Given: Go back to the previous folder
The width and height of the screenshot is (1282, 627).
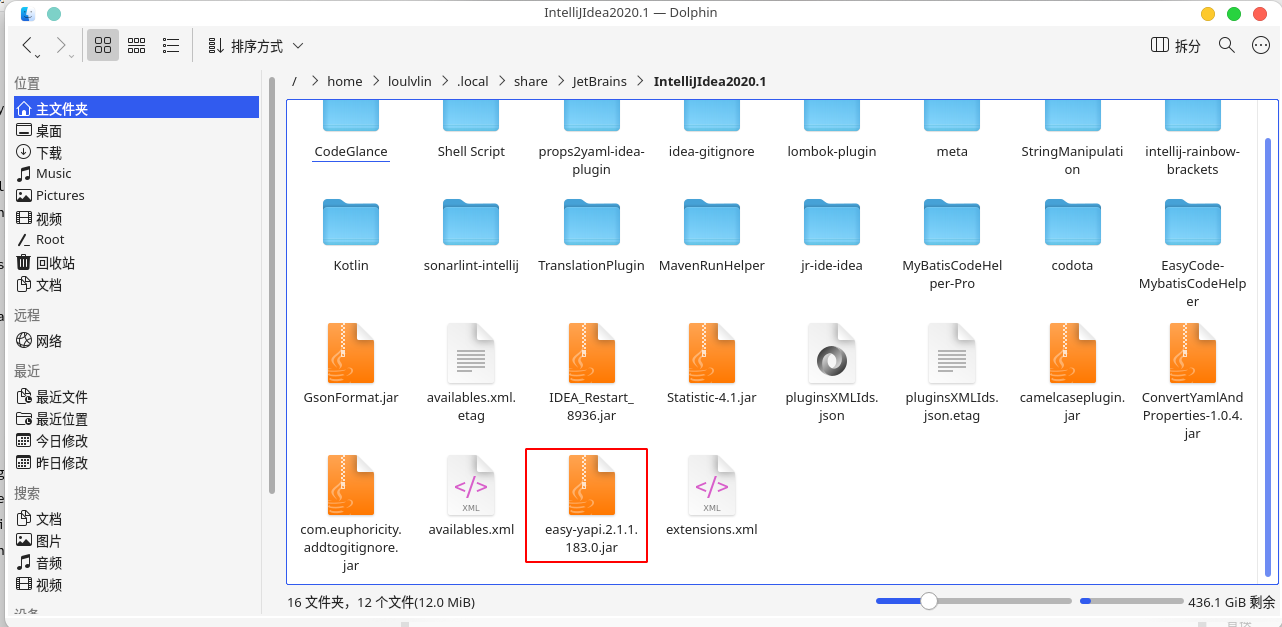Looking at the screenshot, I should pyautogui.click(x=30, y=45).
